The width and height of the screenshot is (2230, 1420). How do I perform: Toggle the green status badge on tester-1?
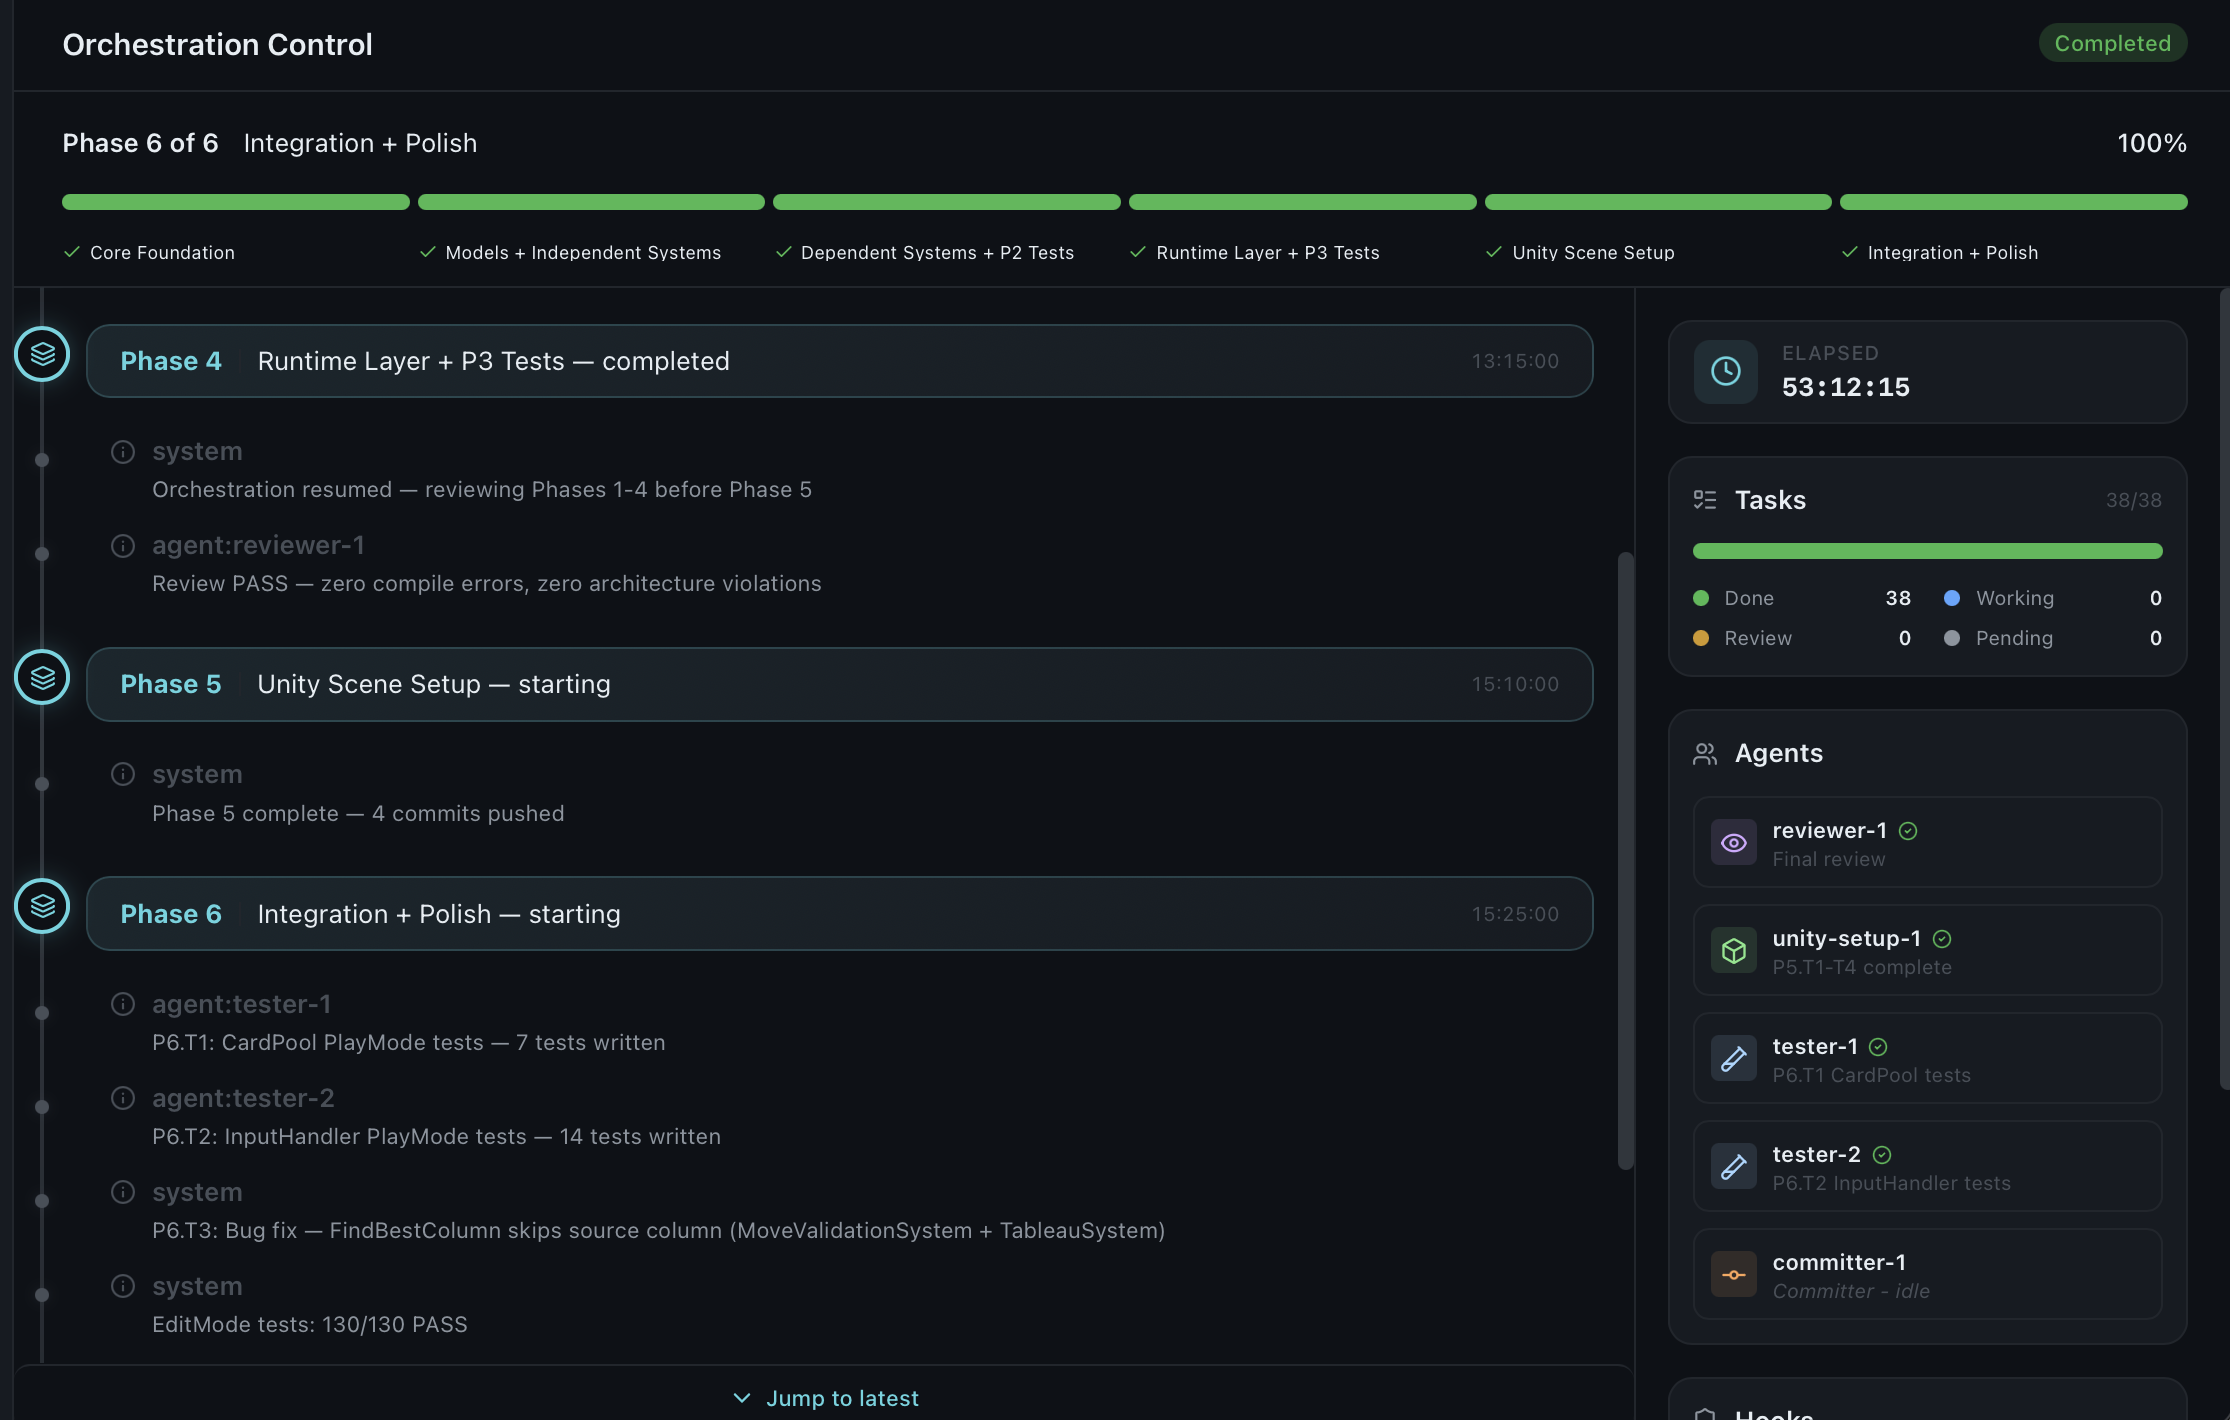tap(1878, 1046)
